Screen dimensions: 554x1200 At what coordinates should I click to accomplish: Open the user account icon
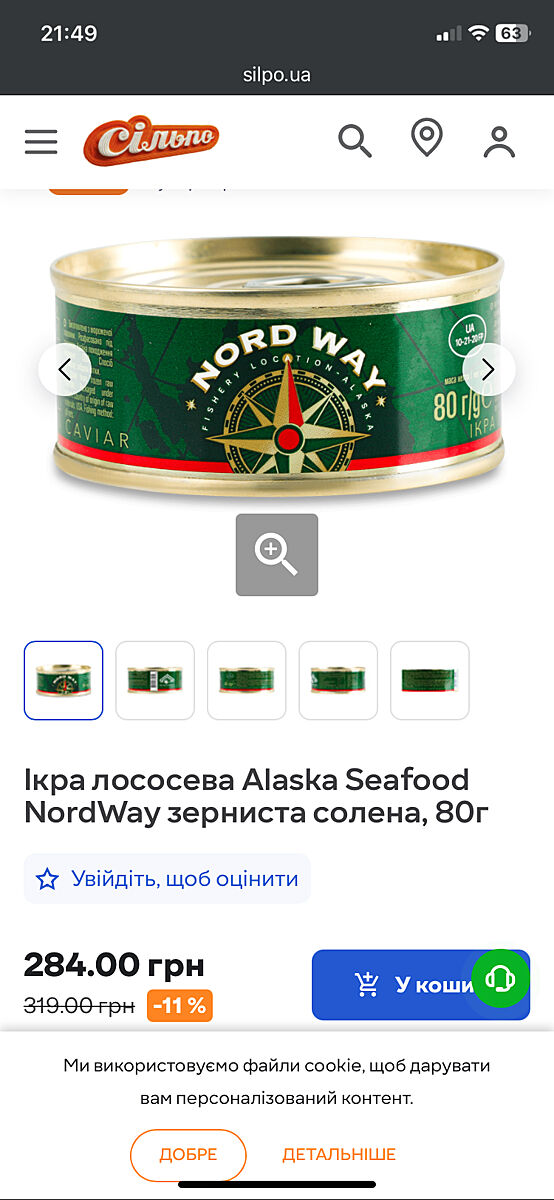coord(499,141)
